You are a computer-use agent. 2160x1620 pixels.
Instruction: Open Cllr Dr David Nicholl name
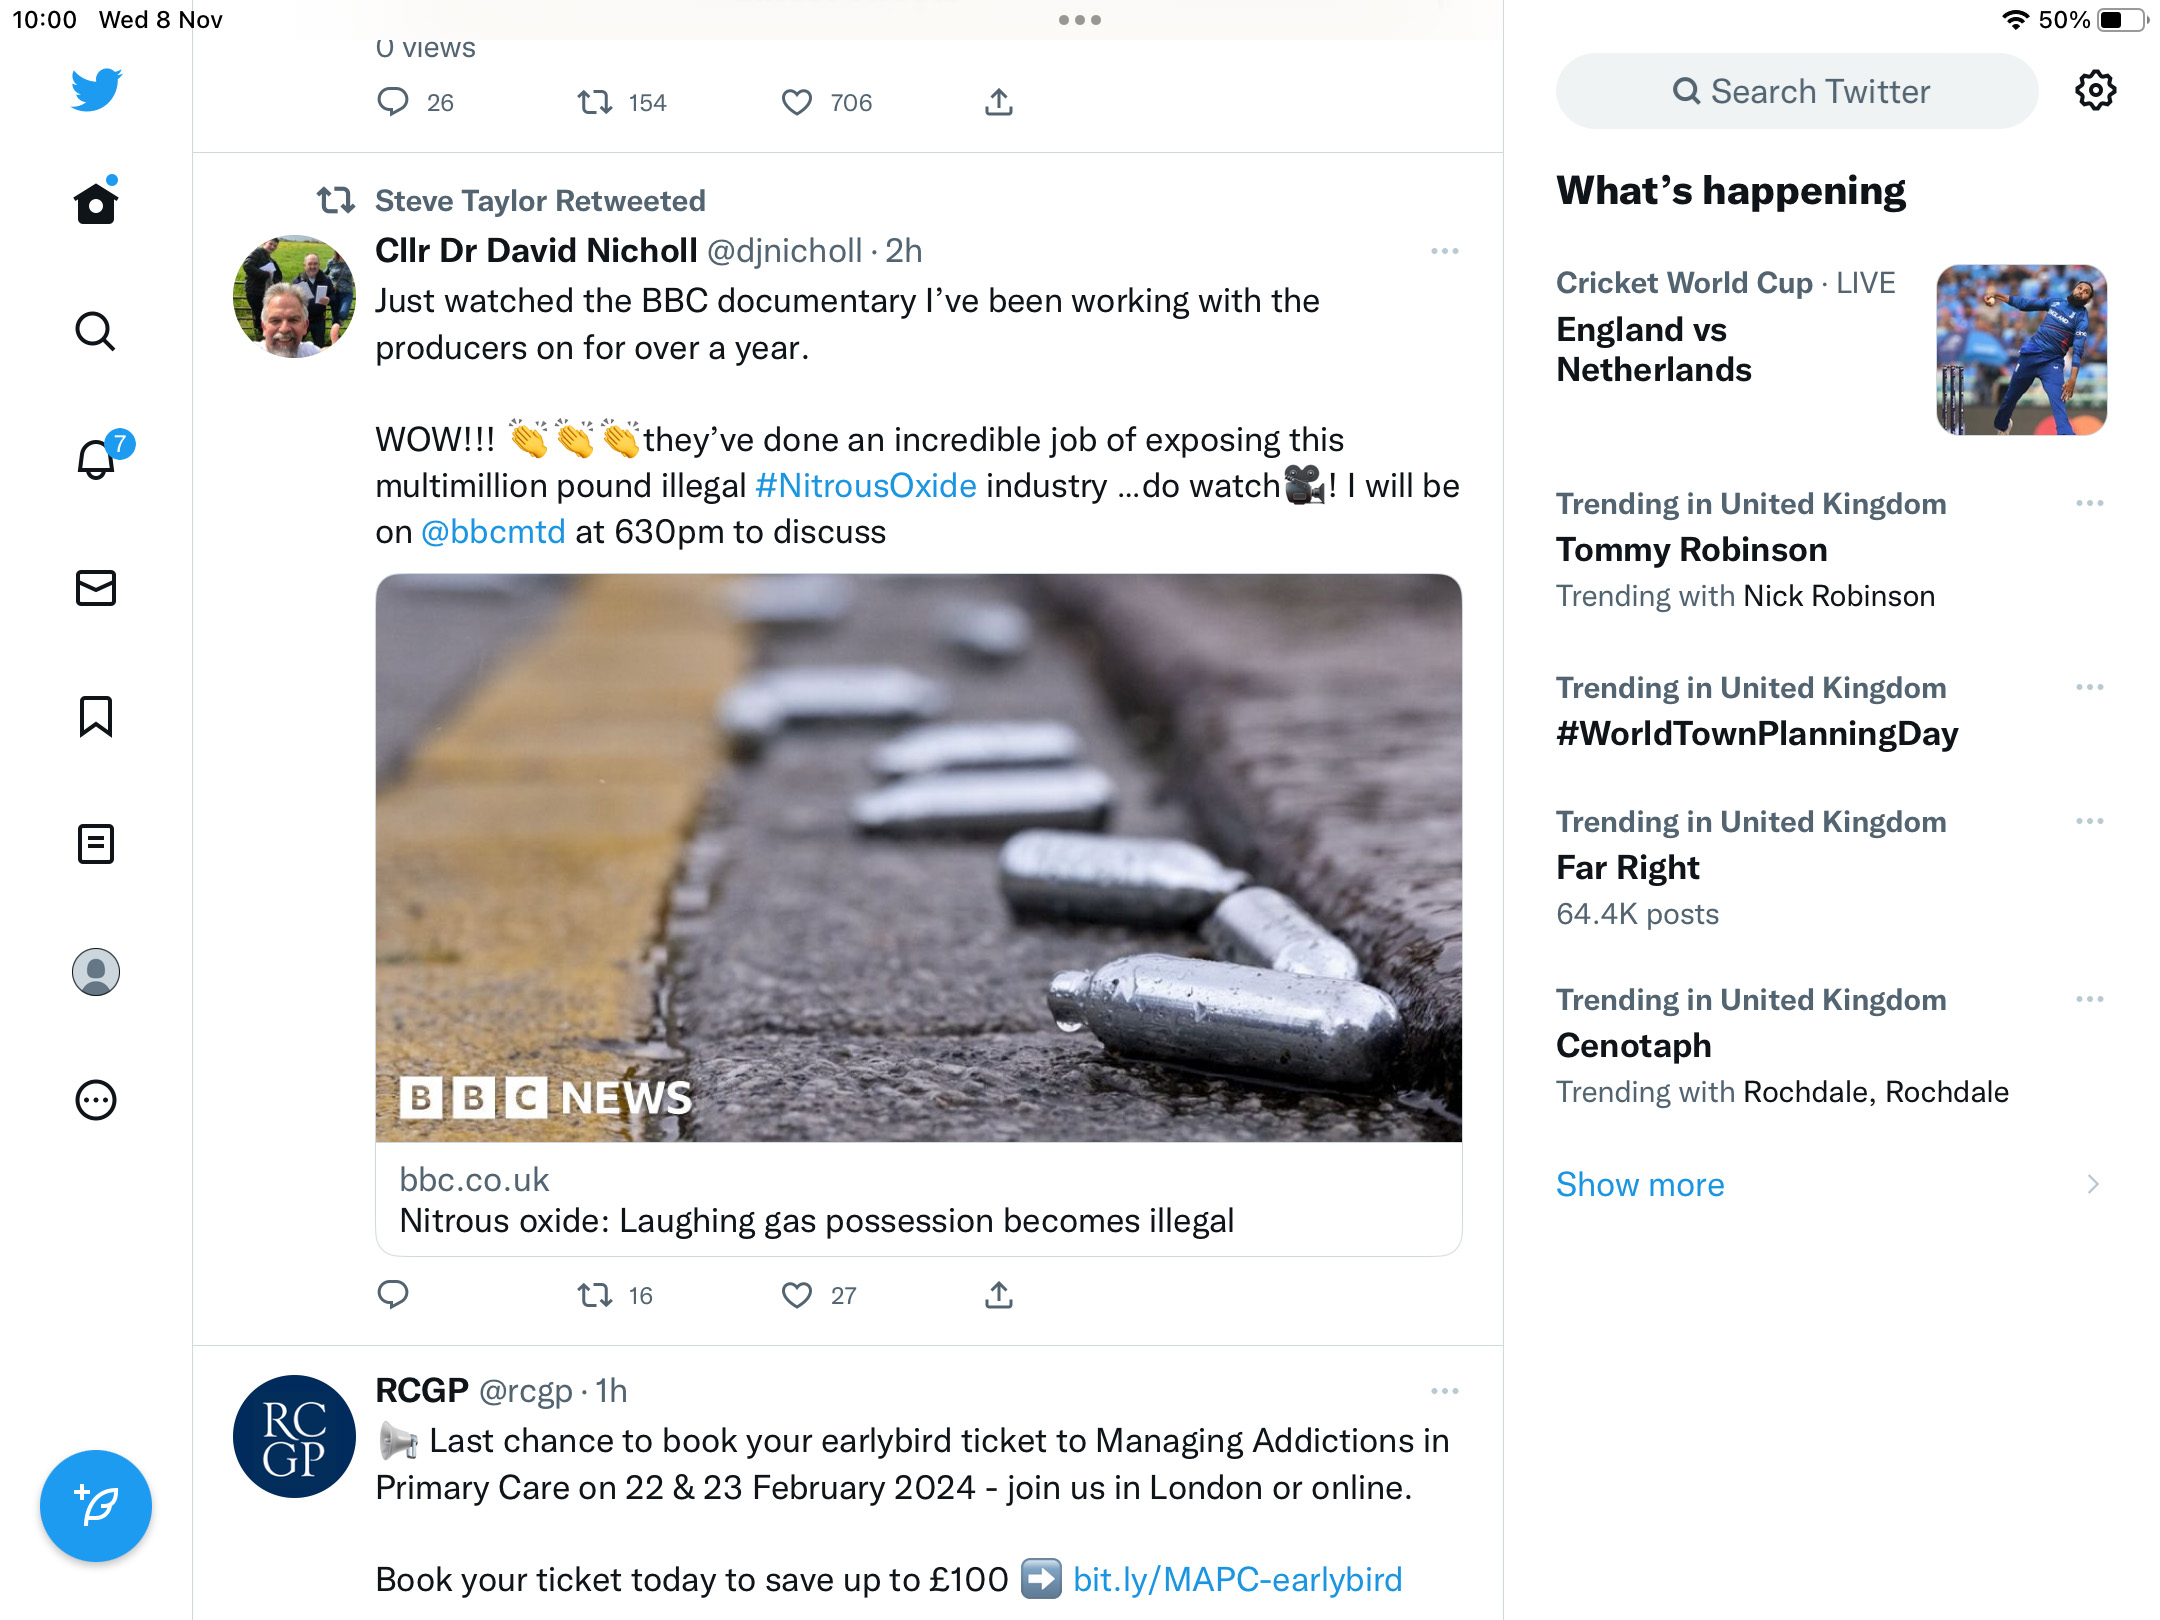pyautogui.click(x=536, y=251)
